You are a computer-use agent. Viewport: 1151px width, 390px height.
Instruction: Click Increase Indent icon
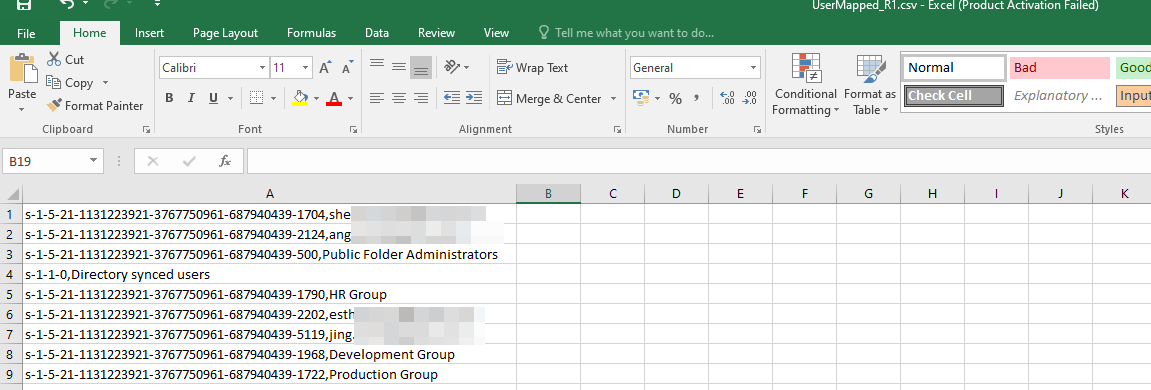(x=474, y=98)
